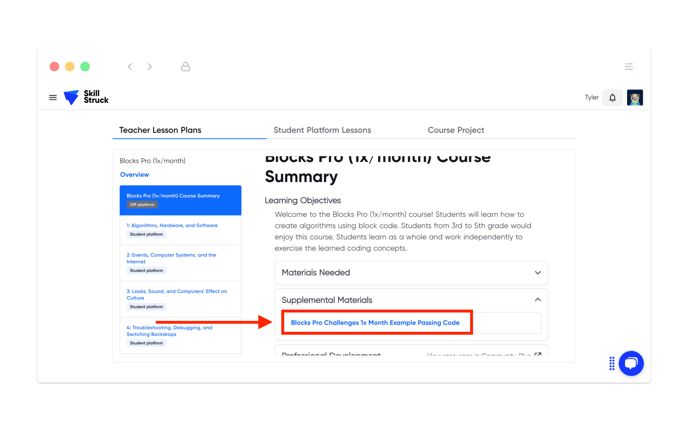Image resolution: width=688 pixels, height=430 pixels.
Task: Expand the Materials Needed section
Action: [411, 272]
